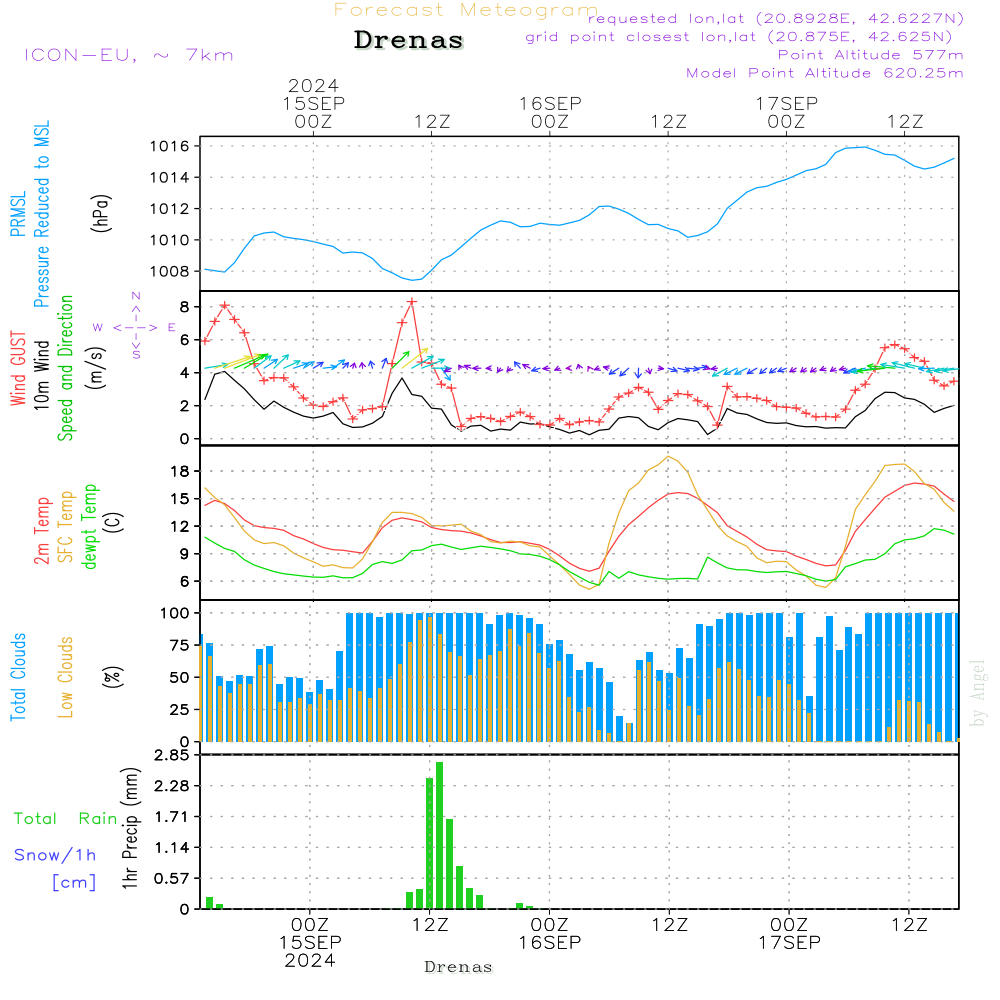
Task: Click the '2.85' precipitation axis value
Action: [x=172, y=755]
